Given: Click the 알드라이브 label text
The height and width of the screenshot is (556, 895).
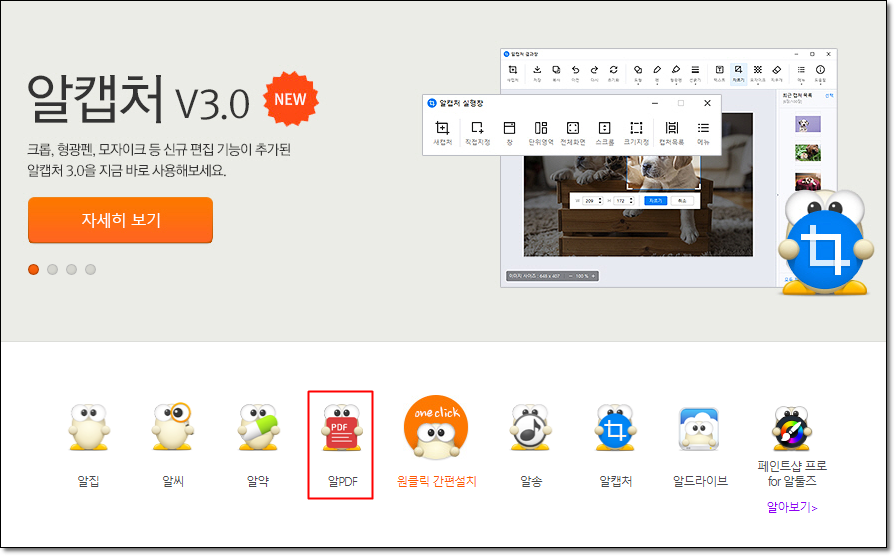Looking at the screenshot, I should coord(700,481).
